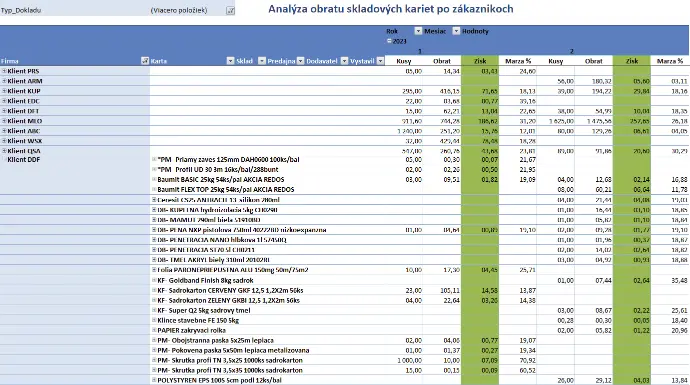Screen dimensions: 690x385
Task: Expand DB- PENETRACIA NANO hlbkova item
Action: [154, 240]
